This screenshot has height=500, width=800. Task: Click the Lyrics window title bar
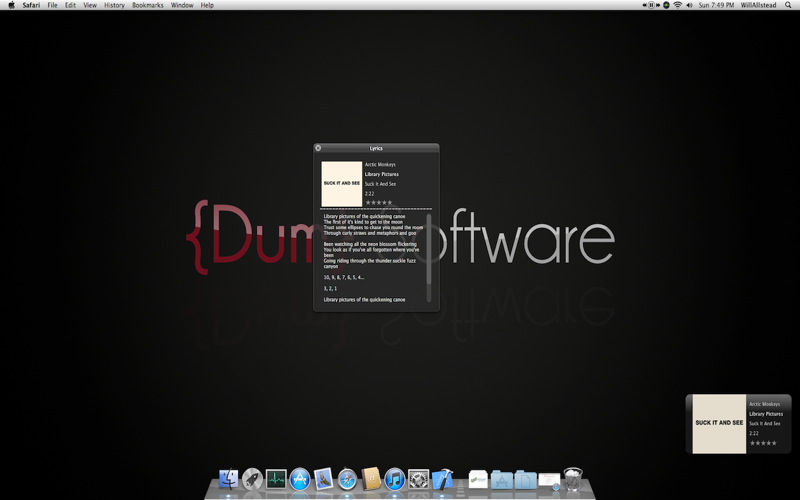[377, 148]
